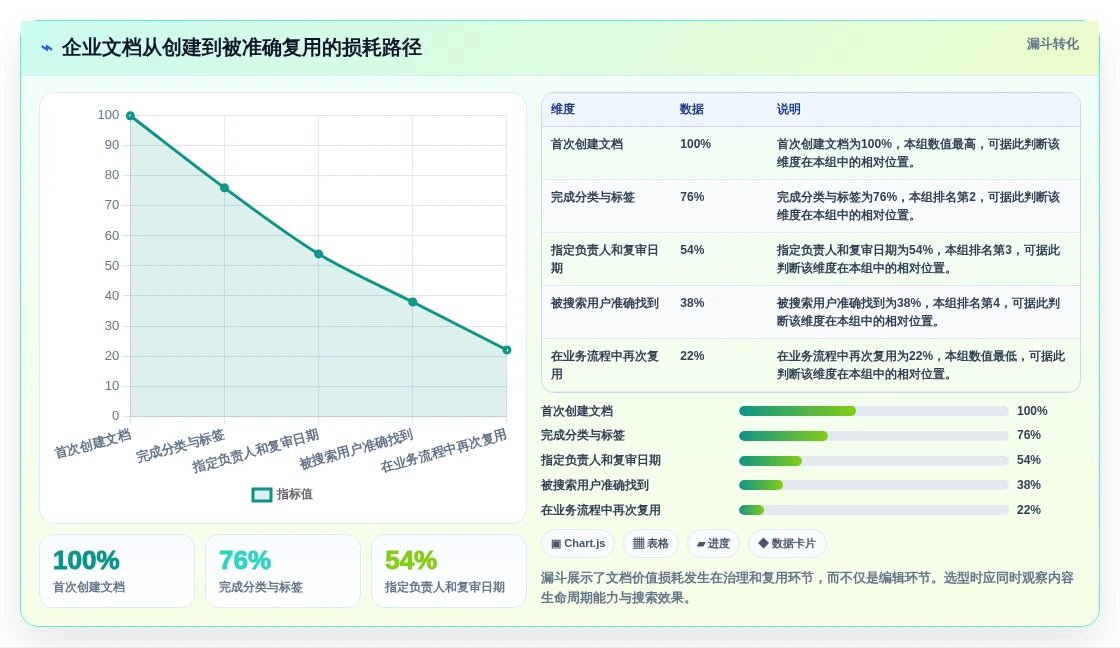Click the 首次创建文档 x-axis label
Viewport: 1120px width, 648px height.
point(93,444)
